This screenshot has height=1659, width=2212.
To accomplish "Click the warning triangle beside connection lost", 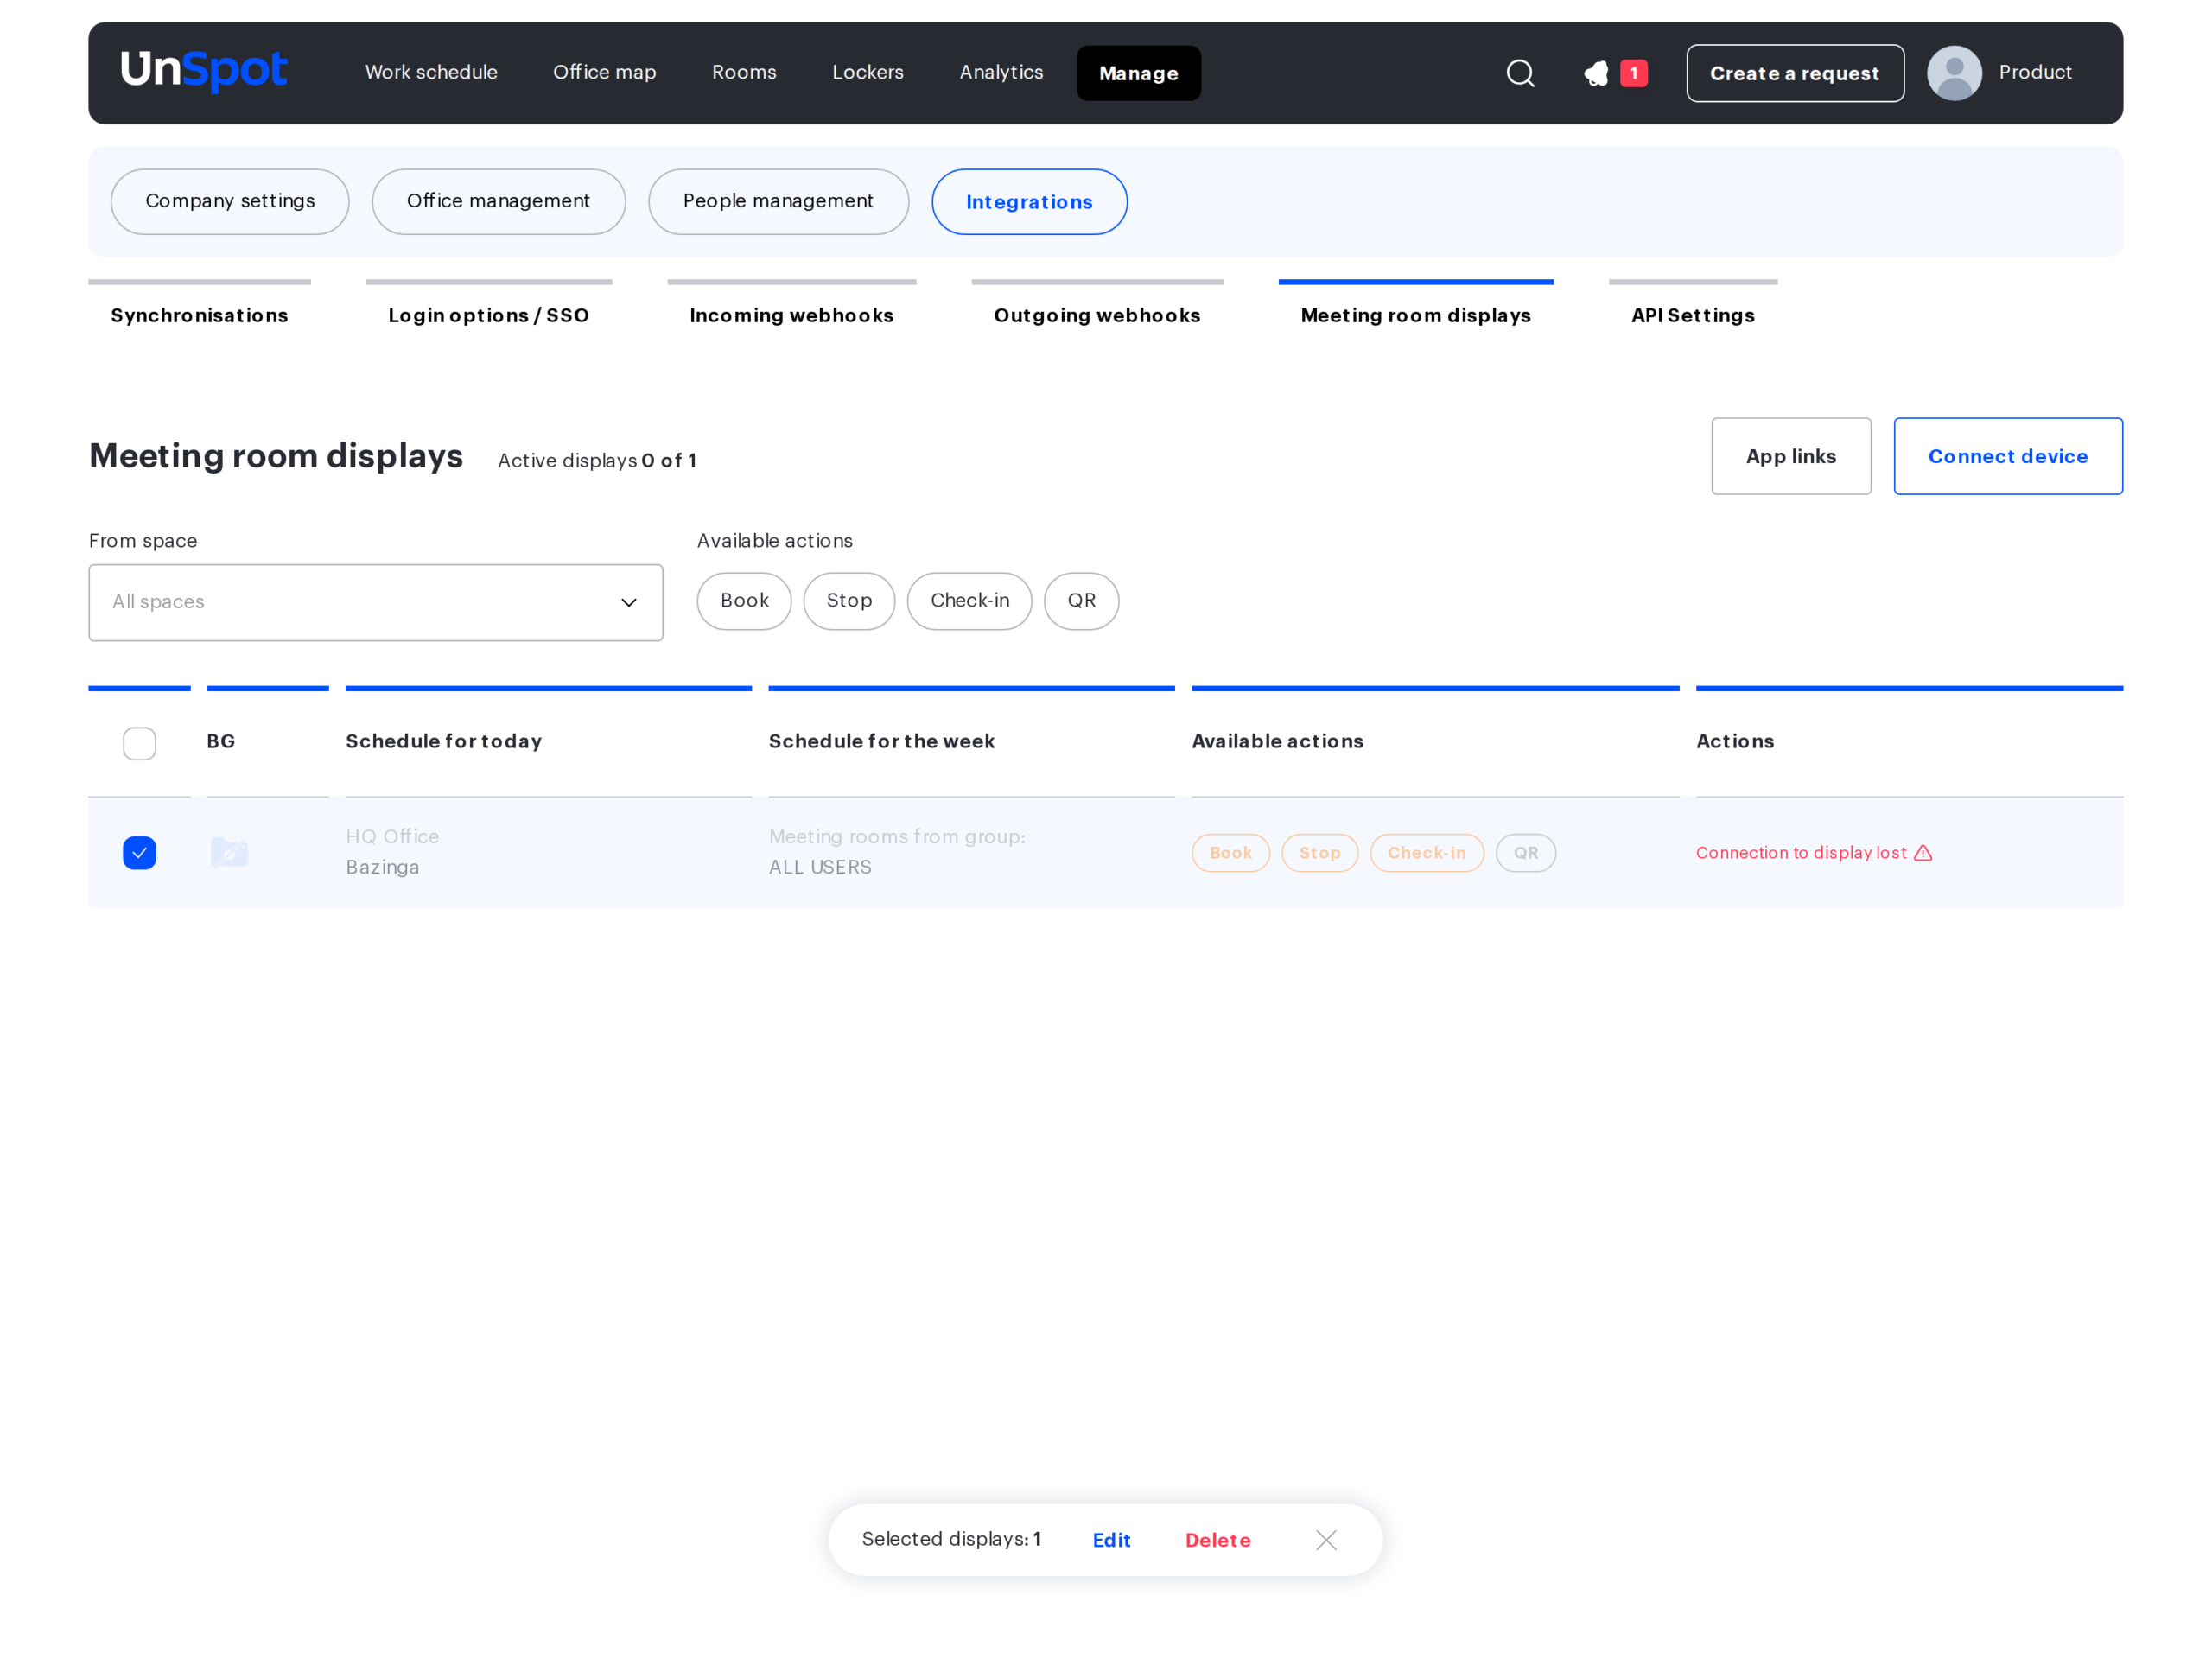I will click(x=1923, y=853).
